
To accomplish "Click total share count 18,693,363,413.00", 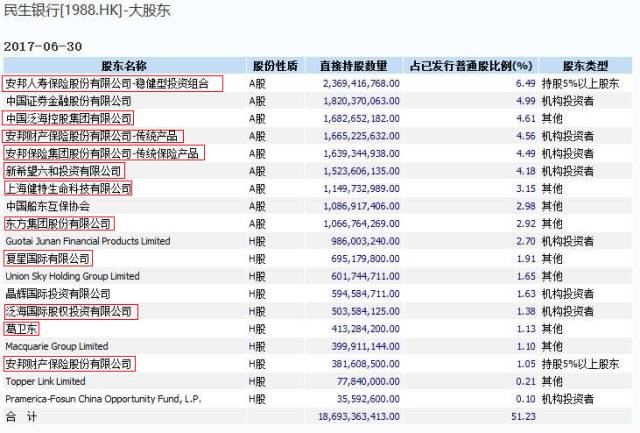I will coord(359,417).
